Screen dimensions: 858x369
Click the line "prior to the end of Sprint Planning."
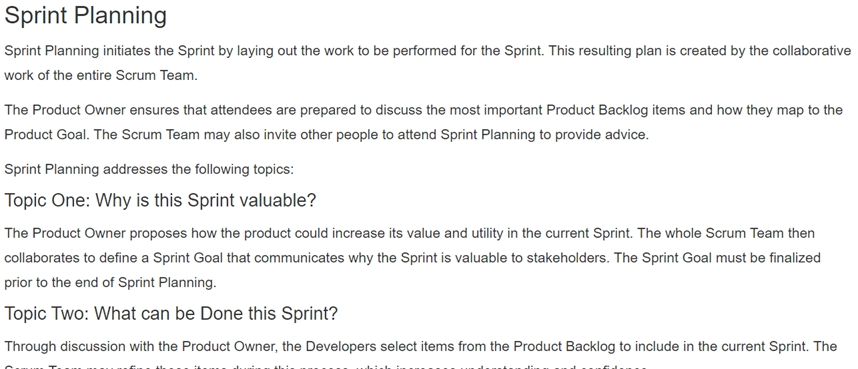coord(111,282)
